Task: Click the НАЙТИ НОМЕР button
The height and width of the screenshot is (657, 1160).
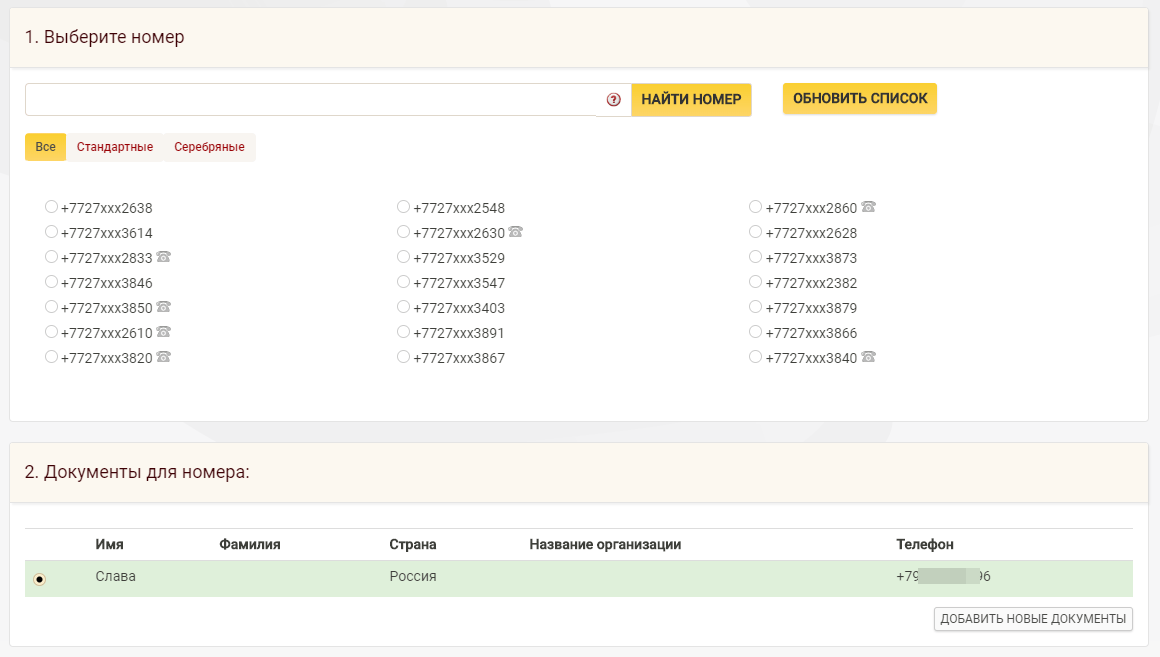Action: (x=691, y=99)
